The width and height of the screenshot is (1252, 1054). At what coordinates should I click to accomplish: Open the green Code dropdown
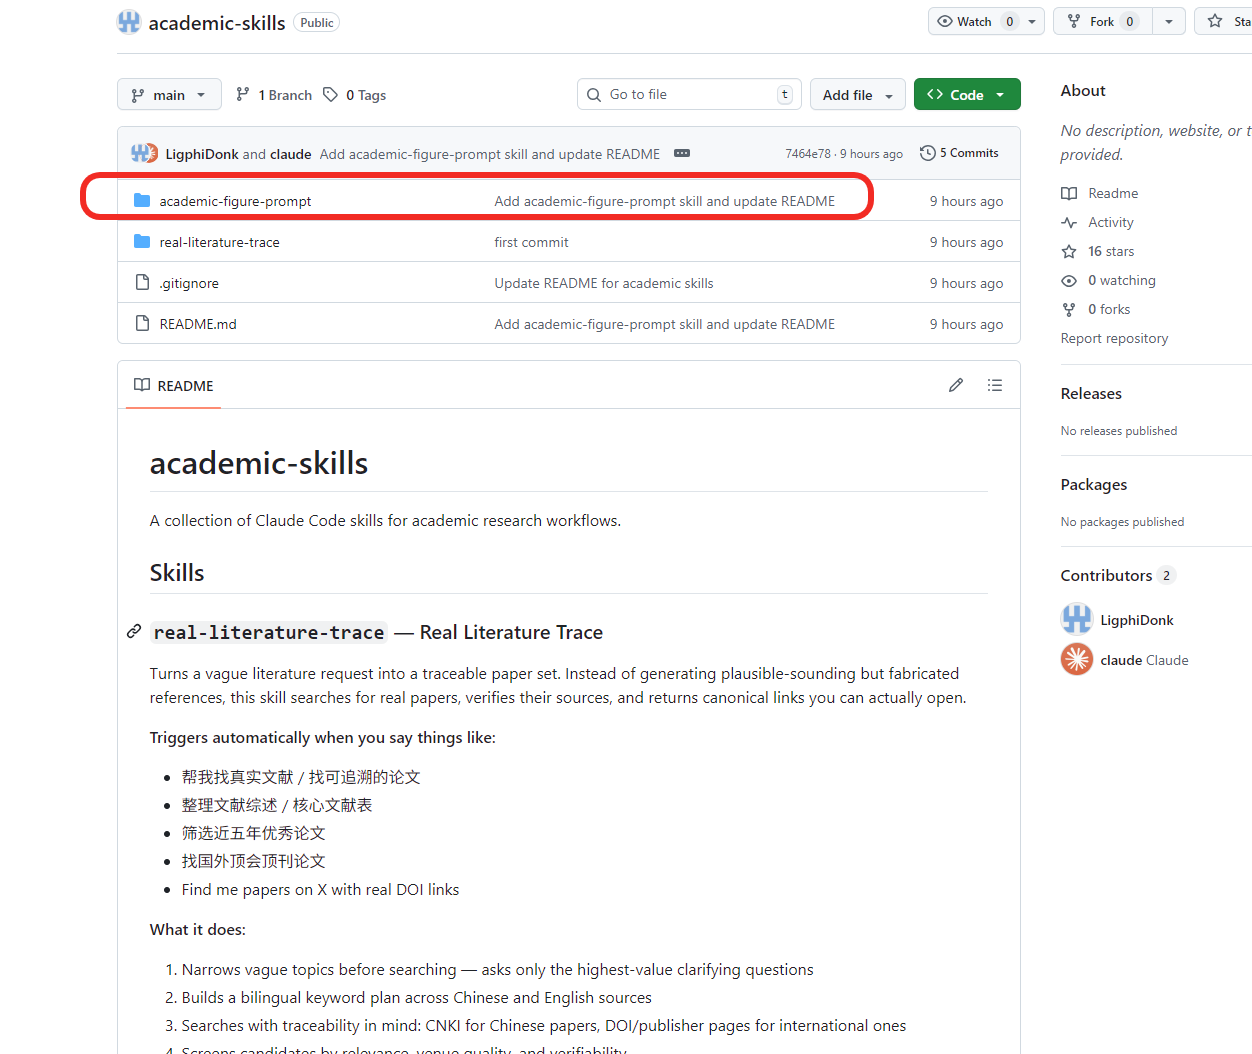[967, 95]
